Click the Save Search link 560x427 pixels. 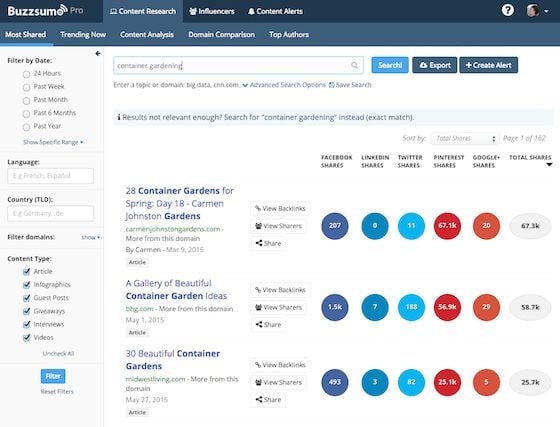350,85
